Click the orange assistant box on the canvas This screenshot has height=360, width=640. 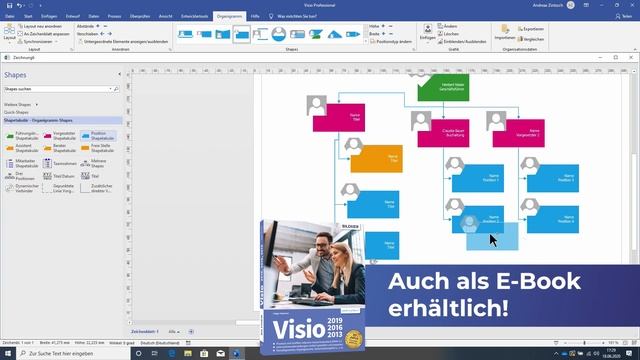(376, 159)
